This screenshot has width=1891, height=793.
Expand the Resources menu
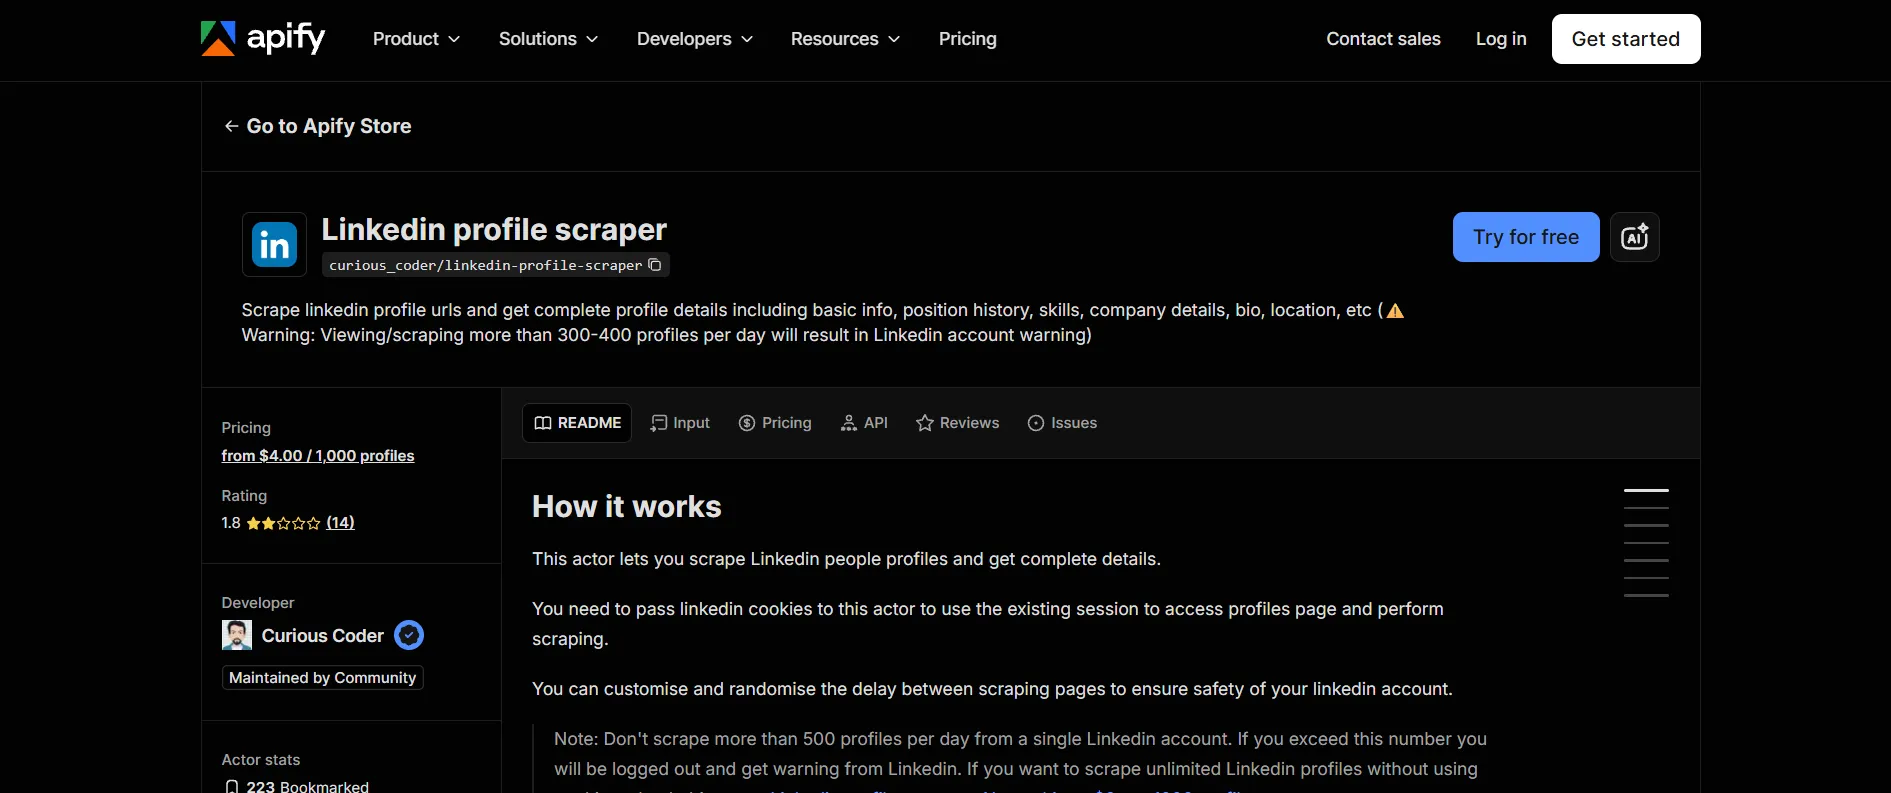point(845,39)
